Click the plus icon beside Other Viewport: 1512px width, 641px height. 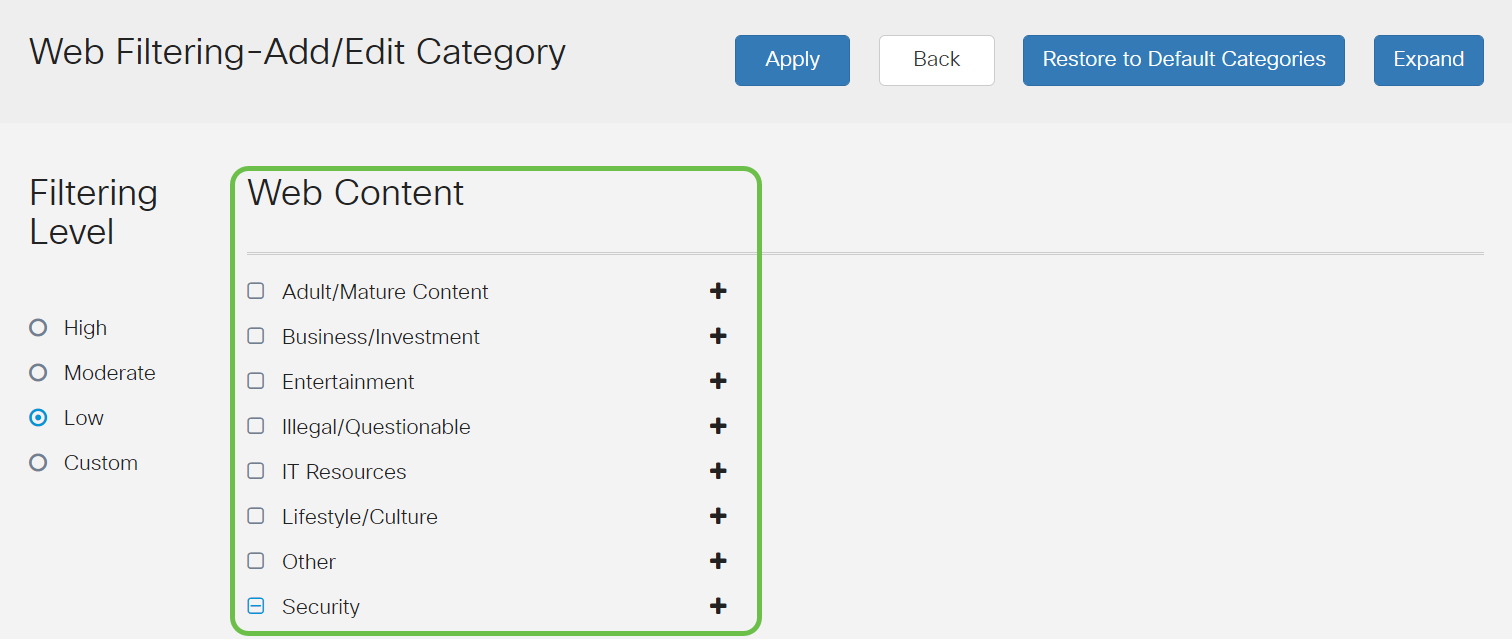tap(718, 561)
